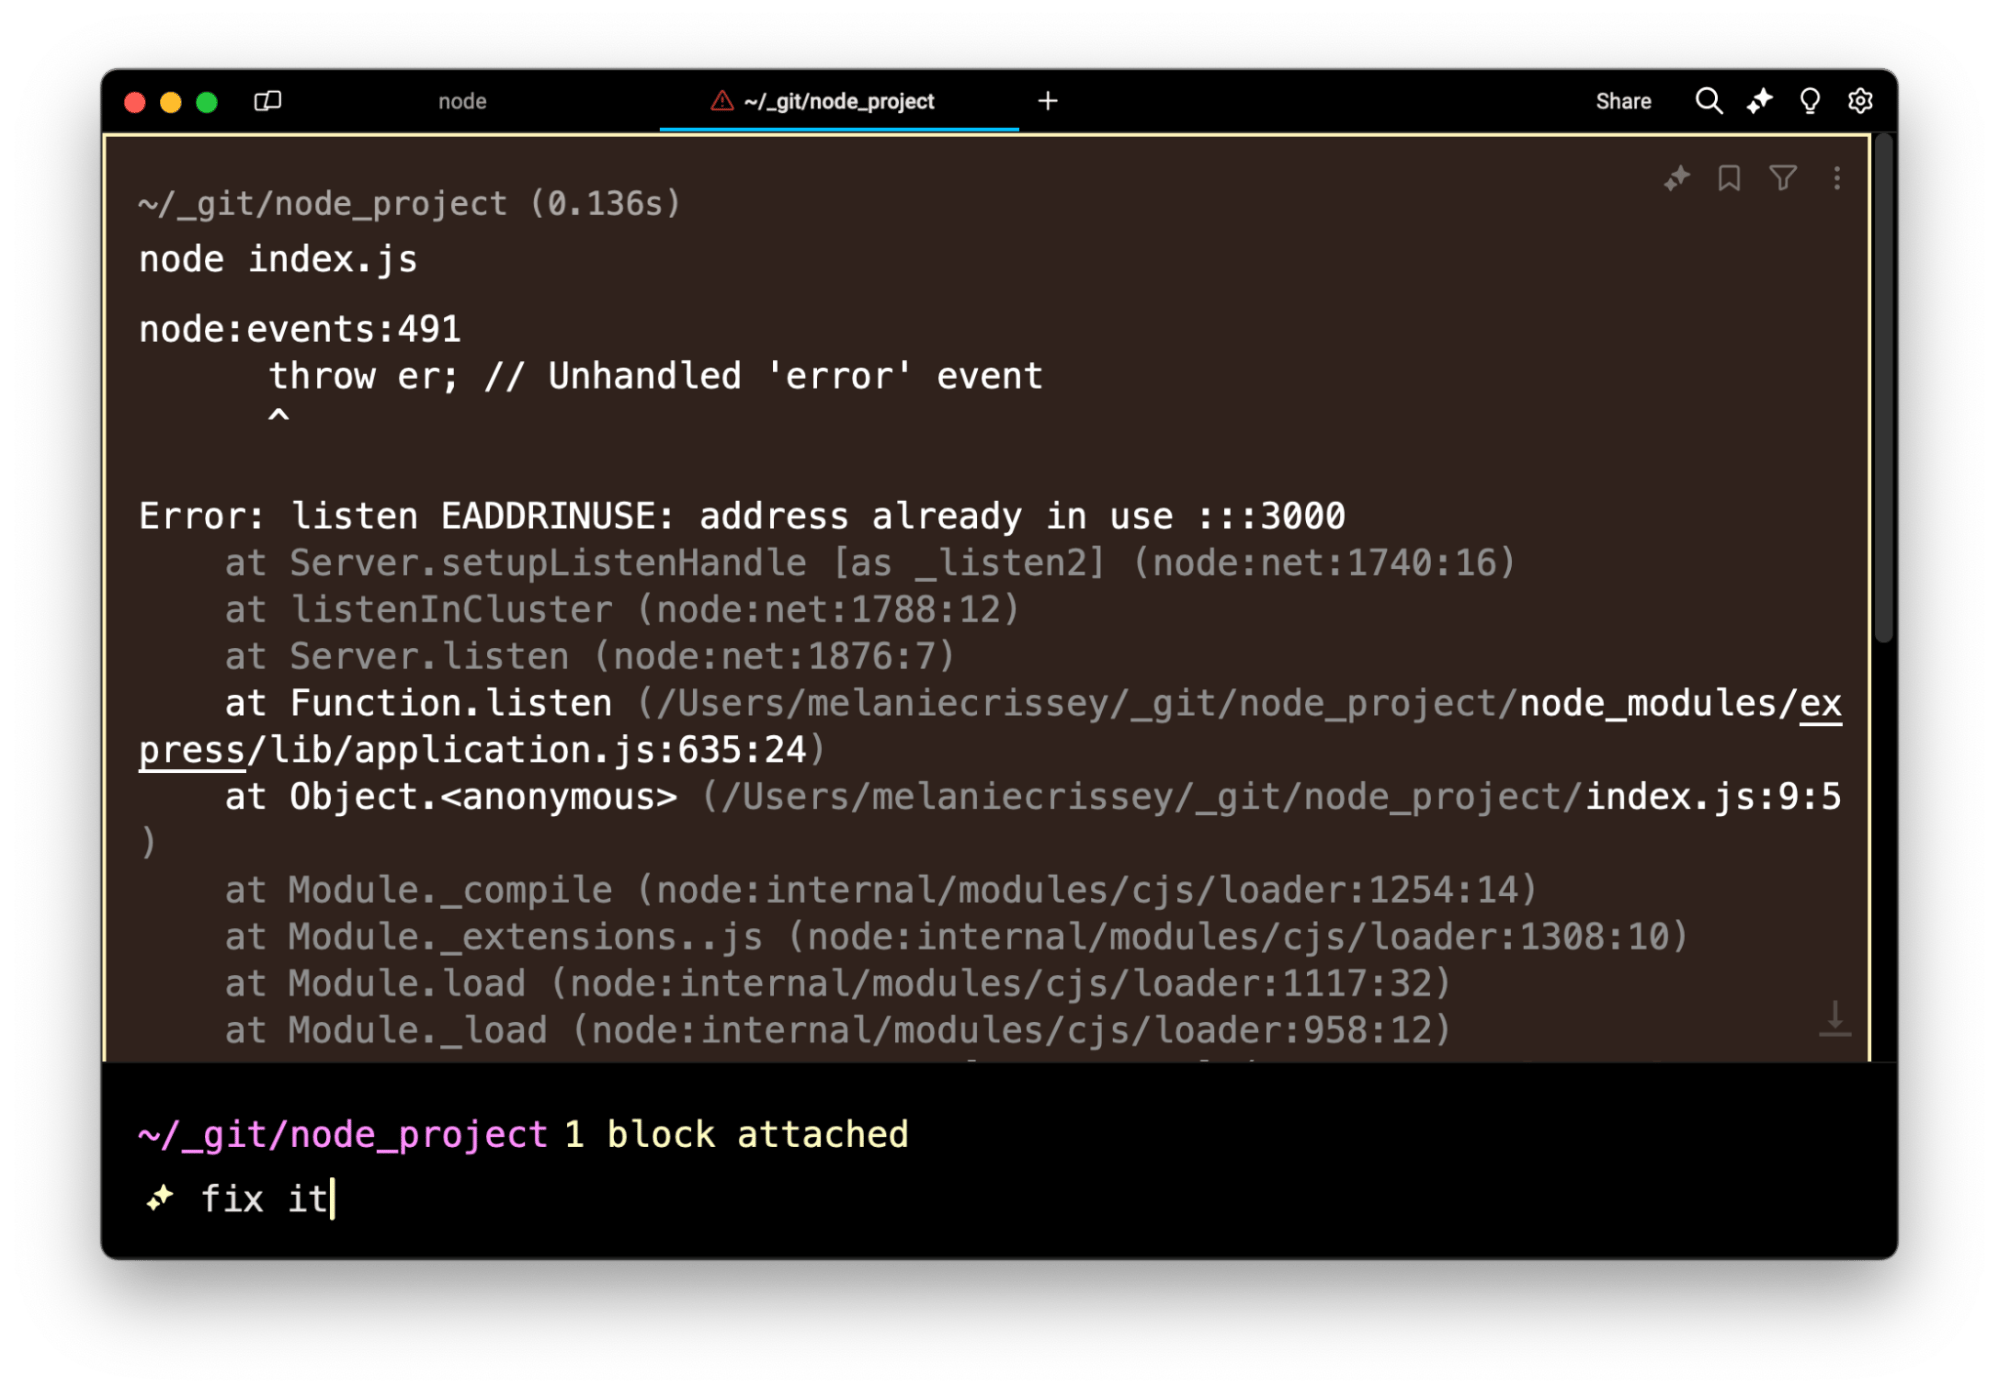
Task: Open block's three-dot more options menu
Action: point(1836,178)
